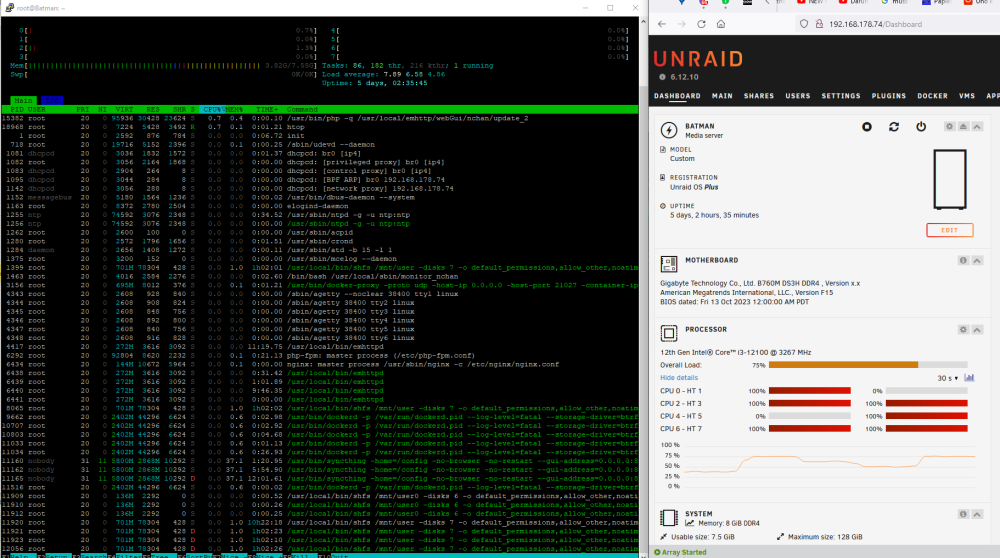This screenshot has width=1000, height=558.
Task: Sort htop by the MEM% column header
Action: [234, 110]
